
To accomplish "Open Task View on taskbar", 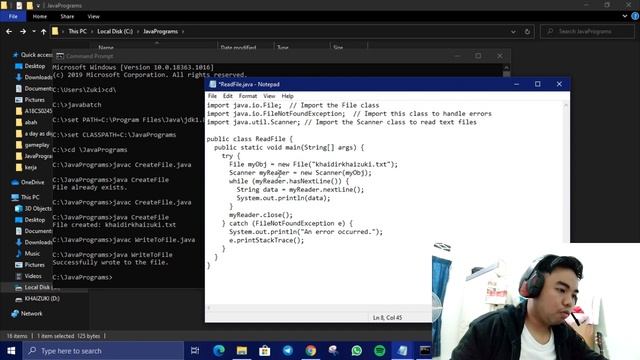I will (x=195, y=351).
